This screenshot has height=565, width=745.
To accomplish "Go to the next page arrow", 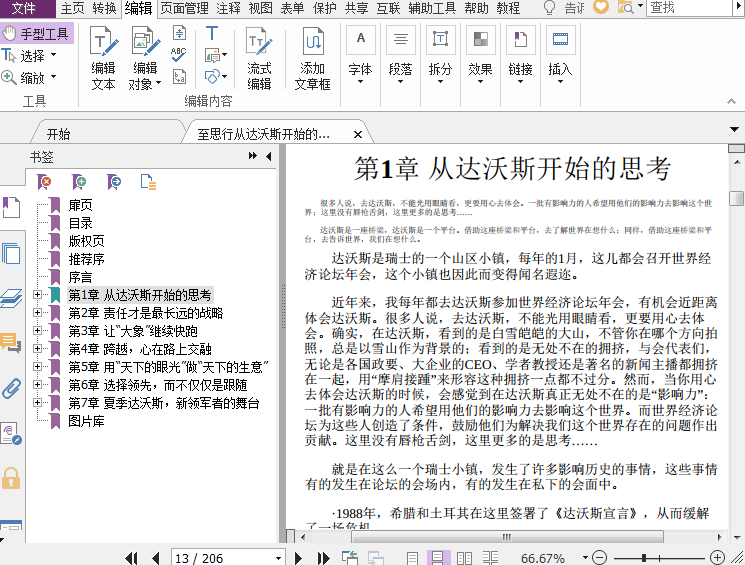I will pos(297,557).
